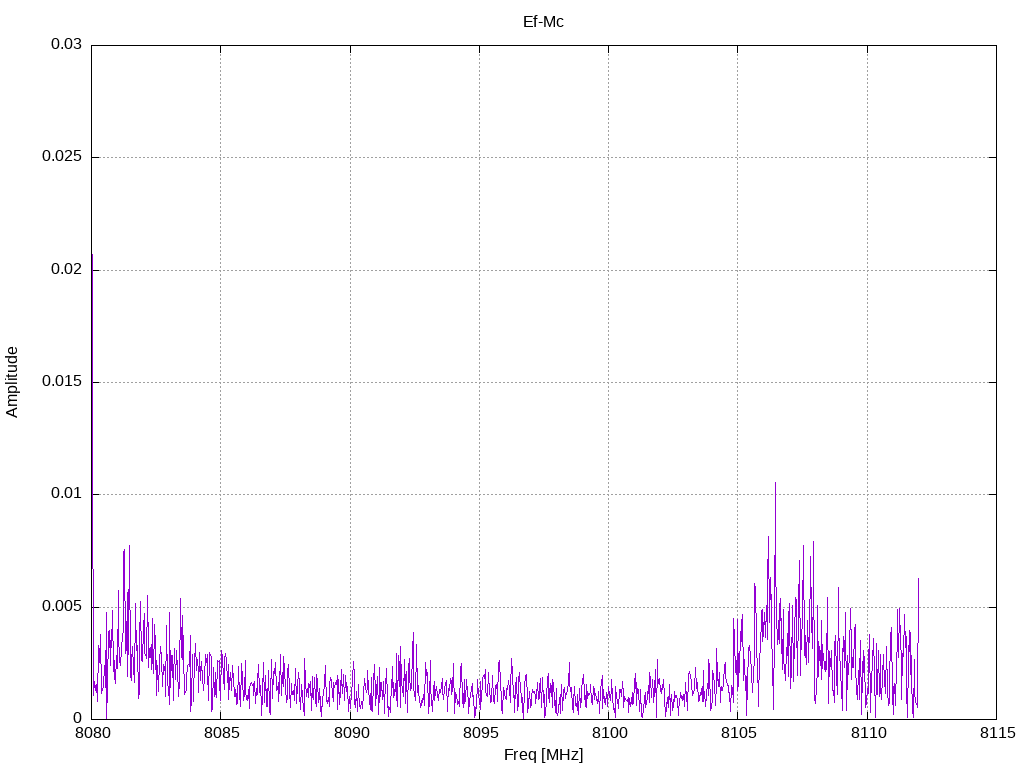The width and height of the screenshot is (1024, 768).
Task: Click the 8080 x-axis tick label
Action: (92, 733)
